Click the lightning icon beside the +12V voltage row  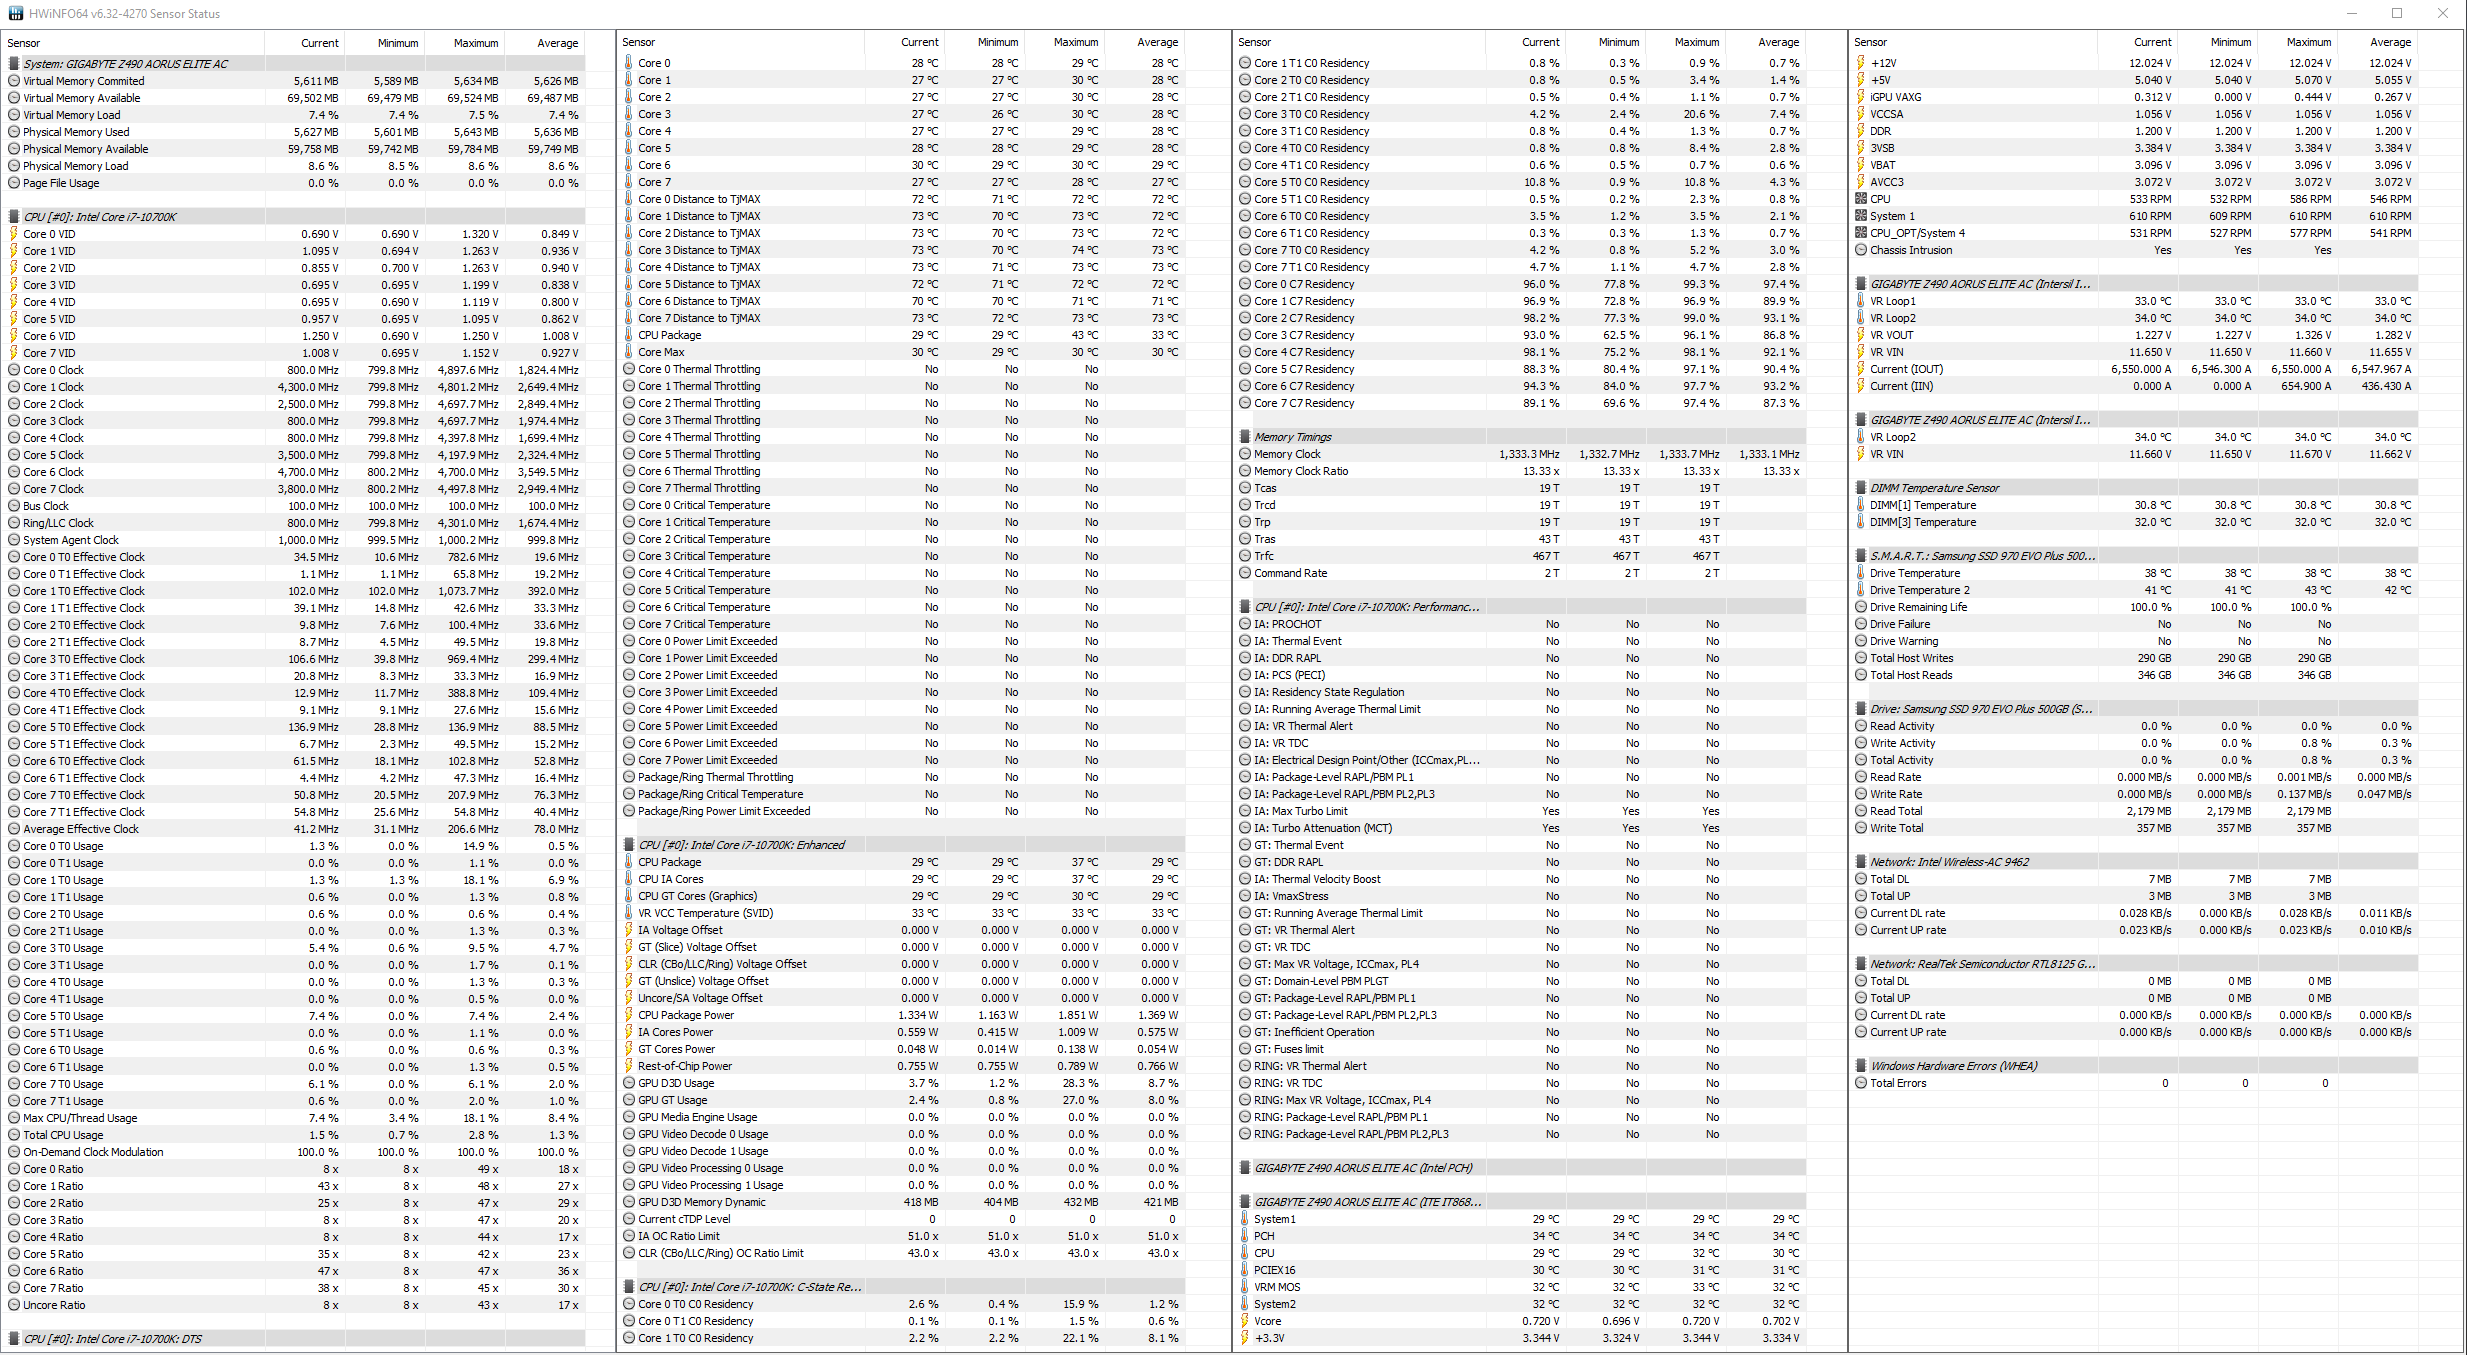(x=1861, y=63)
